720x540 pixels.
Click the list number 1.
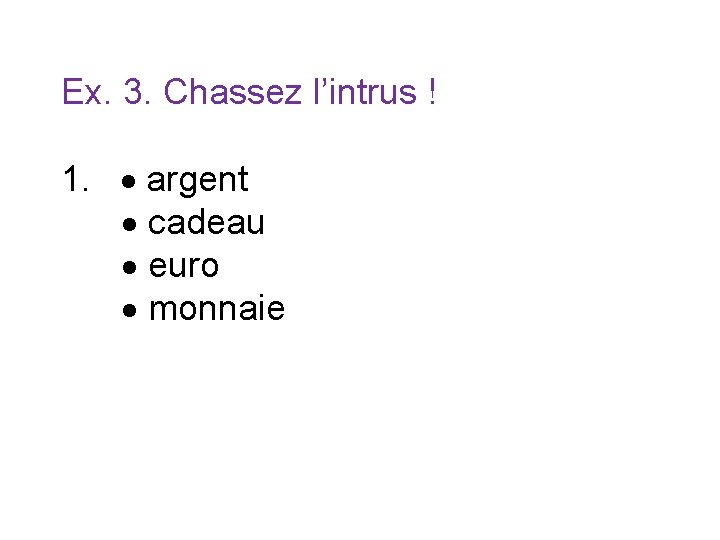tap(74, 180)
